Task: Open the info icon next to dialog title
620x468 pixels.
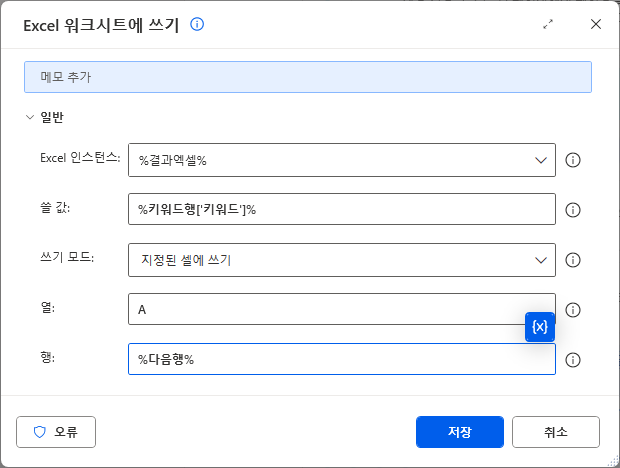Action: coord(197,25)
